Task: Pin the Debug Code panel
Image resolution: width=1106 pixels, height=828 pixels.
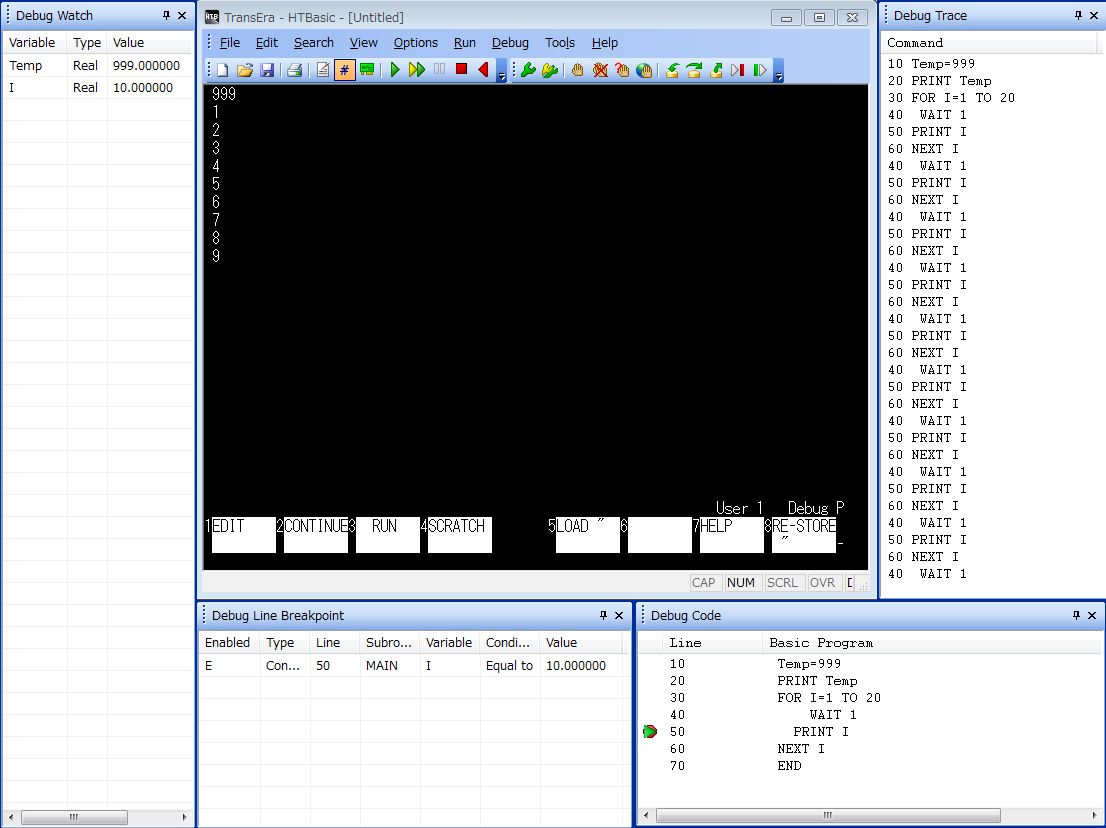Action: click(1076, 616)
